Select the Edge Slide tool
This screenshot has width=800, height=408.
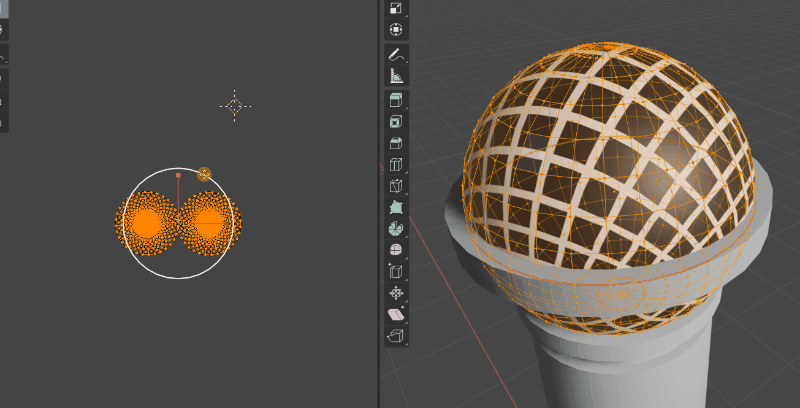[x=396, y=271]
